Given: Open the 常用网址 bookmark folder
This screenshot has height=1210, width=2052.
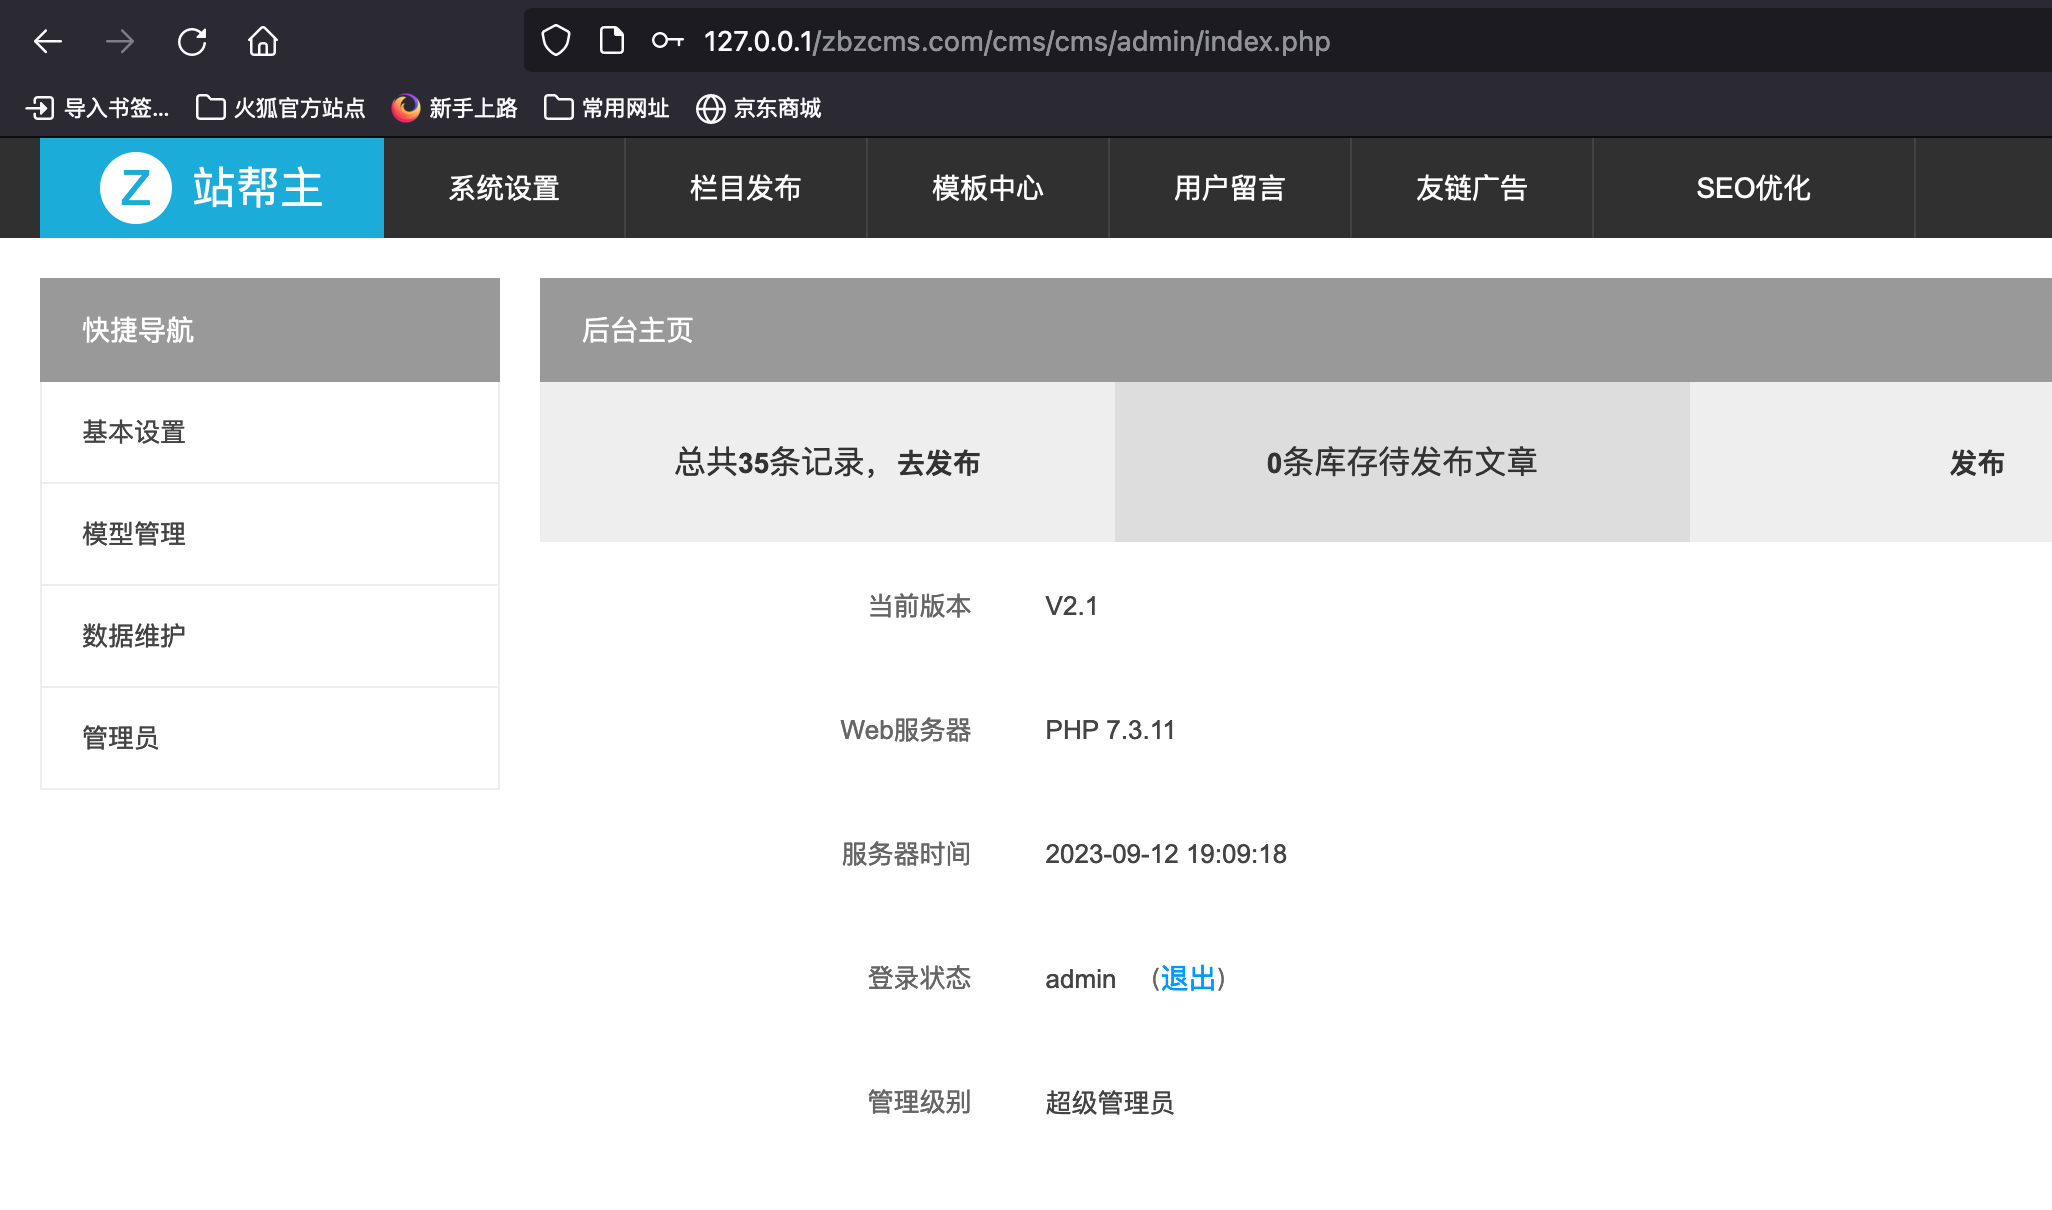Looking at the screenshot, I should [x=607, y=108].
